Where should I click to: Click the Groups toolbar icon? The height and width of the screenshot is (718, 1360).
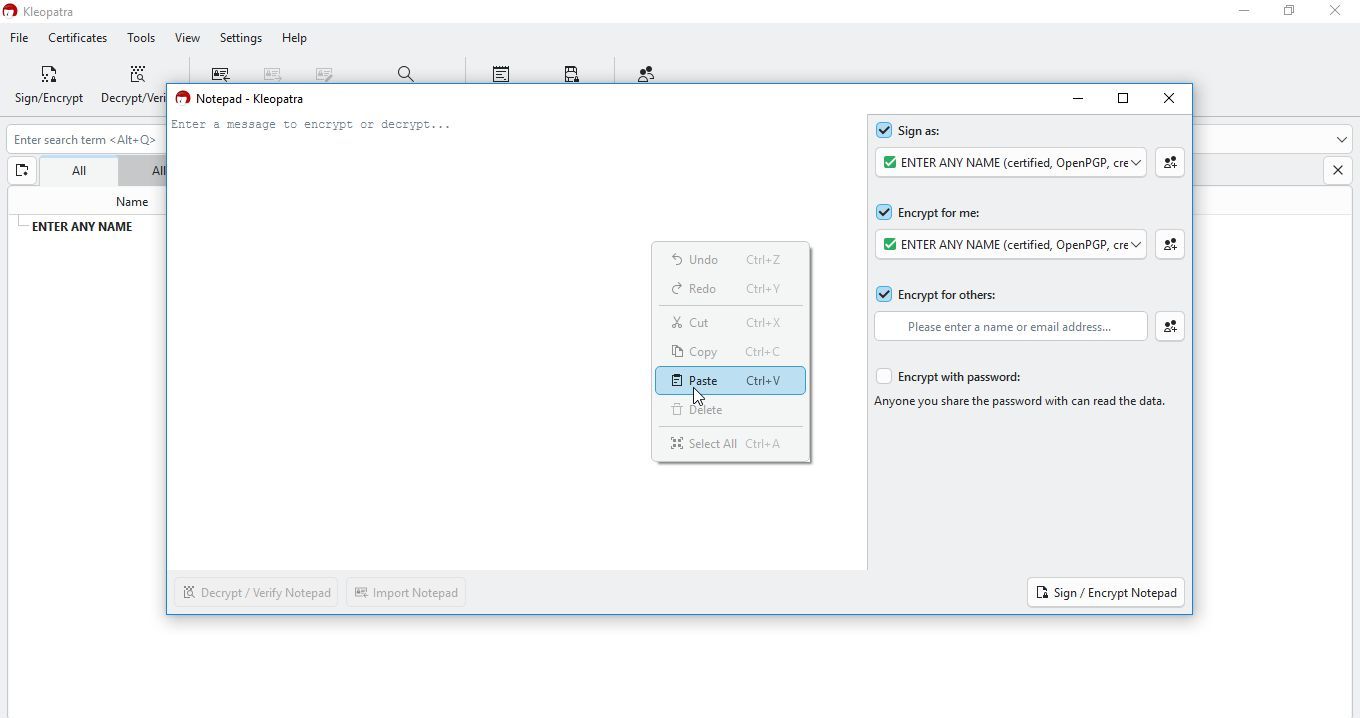point(647,74)
